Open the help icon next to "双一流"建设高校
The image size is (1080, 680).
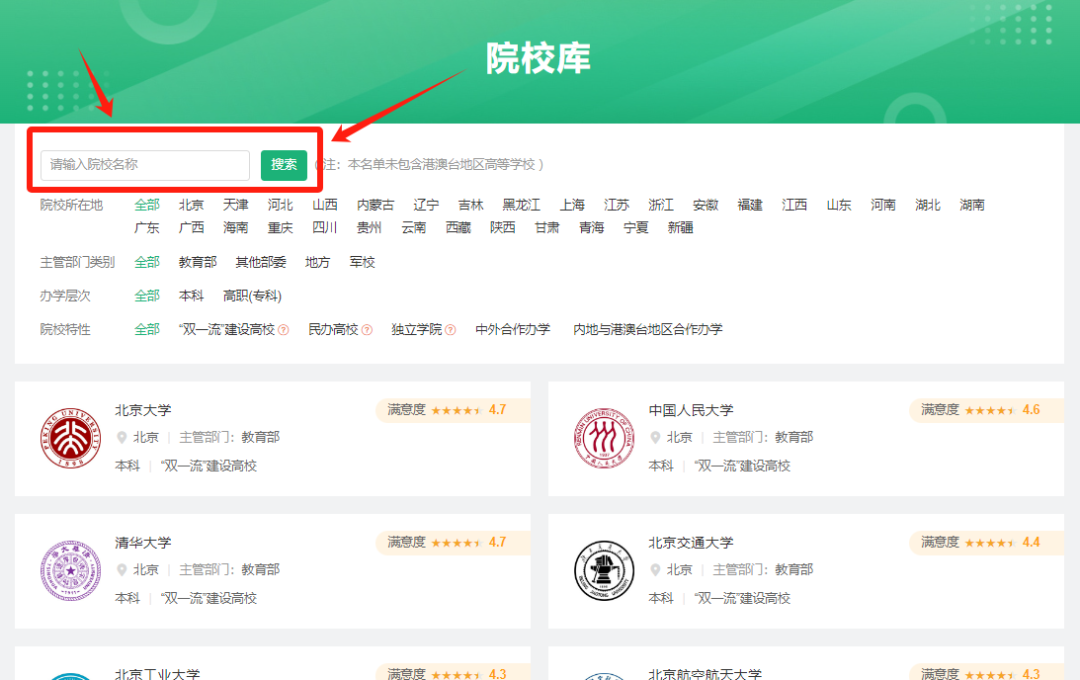pos(283,330)
